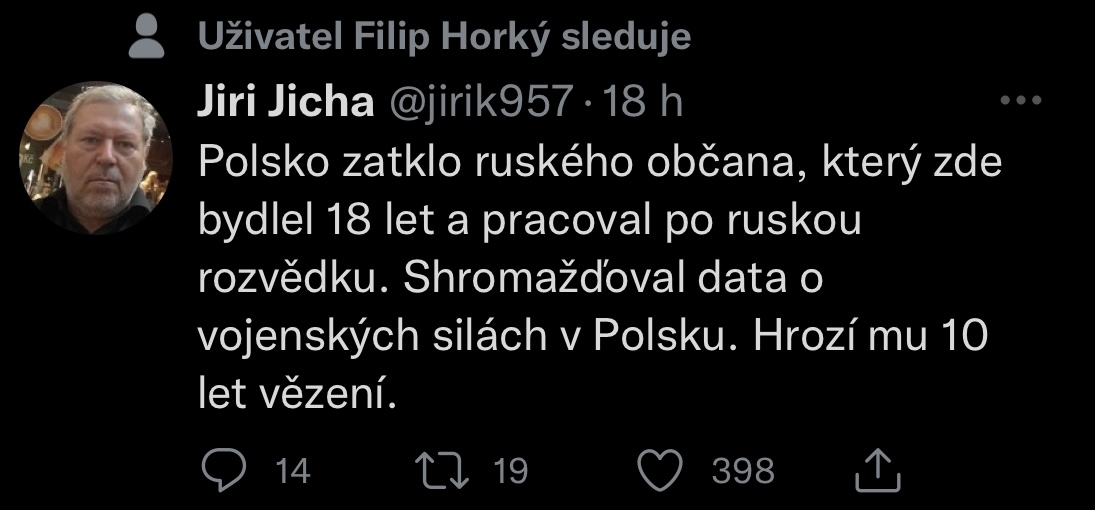Click the last line "let vězení."
The width and height of the screenshot is (1095, 510).
pos(299,396)
